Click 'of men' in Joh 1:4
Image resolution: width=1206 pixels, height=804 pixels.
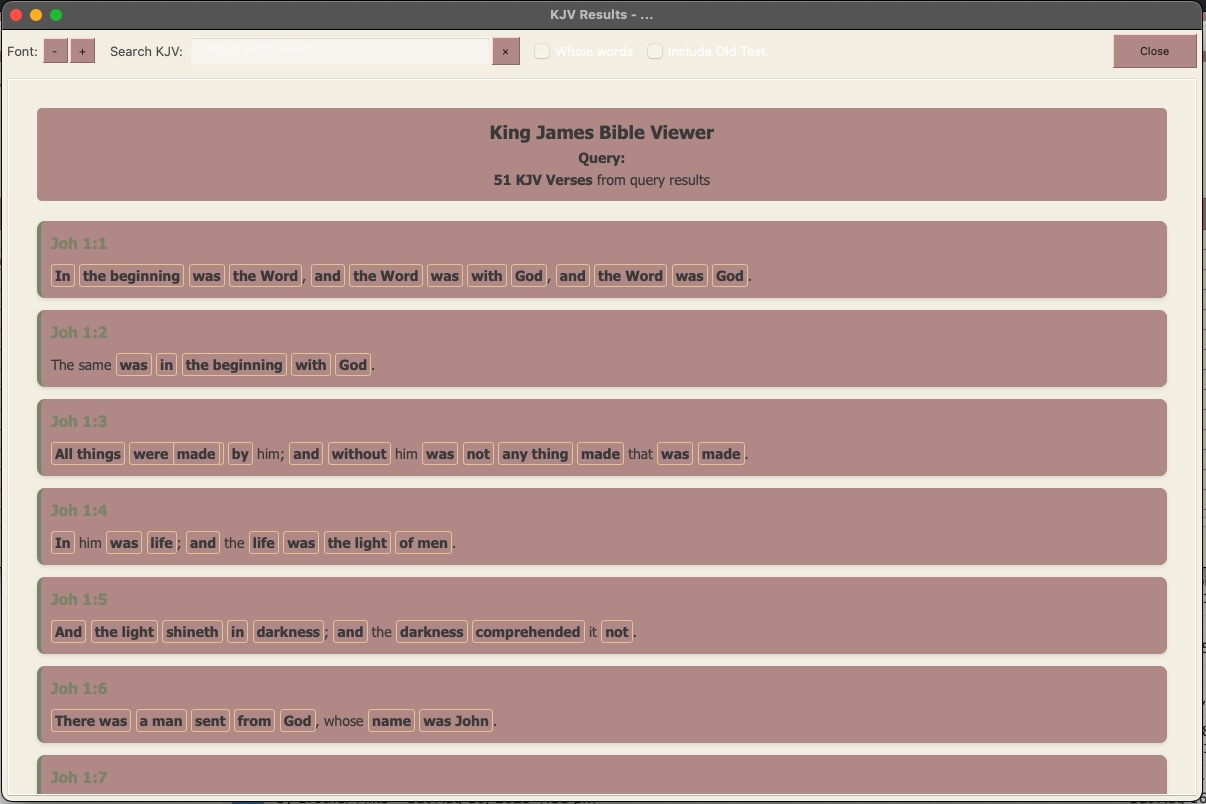[x=423, y=543]
